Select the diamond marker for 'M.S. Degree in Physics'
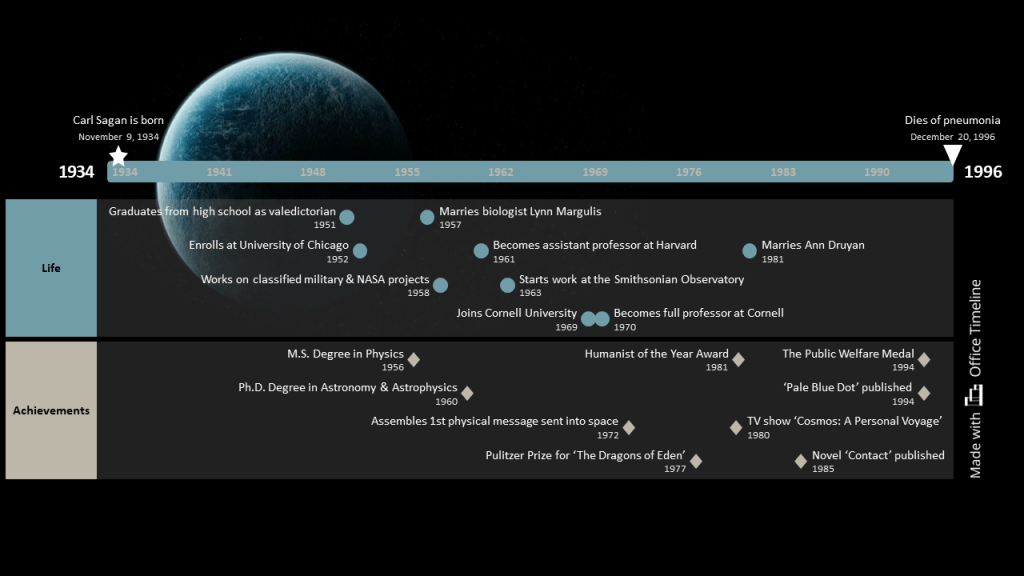Image resolution: width=1024 pixels, height=576 pixels. pyautogui.click(x=413, y=359)
